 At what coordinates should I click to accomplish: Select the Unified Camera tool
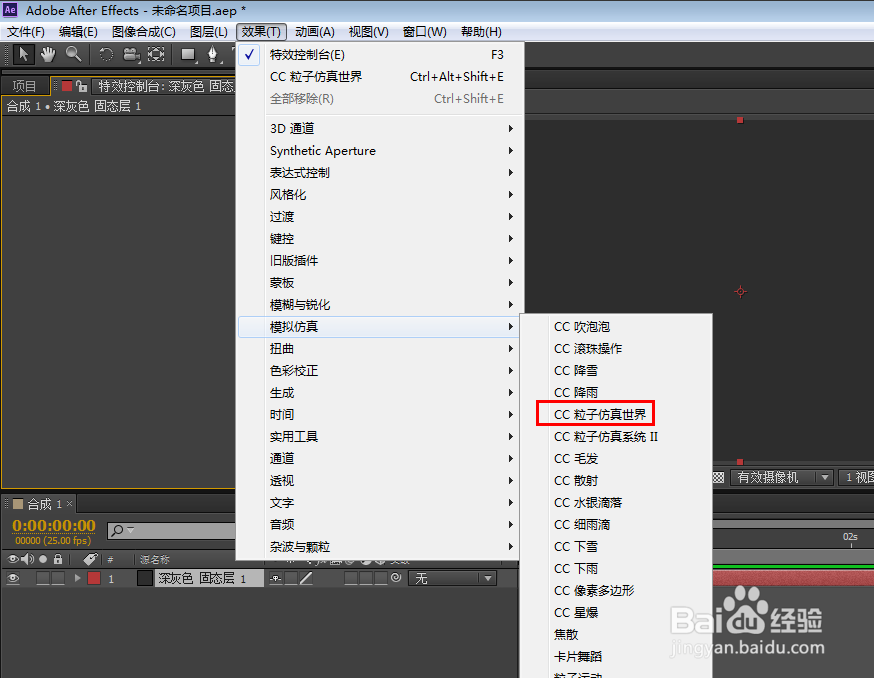coord(132,54)
